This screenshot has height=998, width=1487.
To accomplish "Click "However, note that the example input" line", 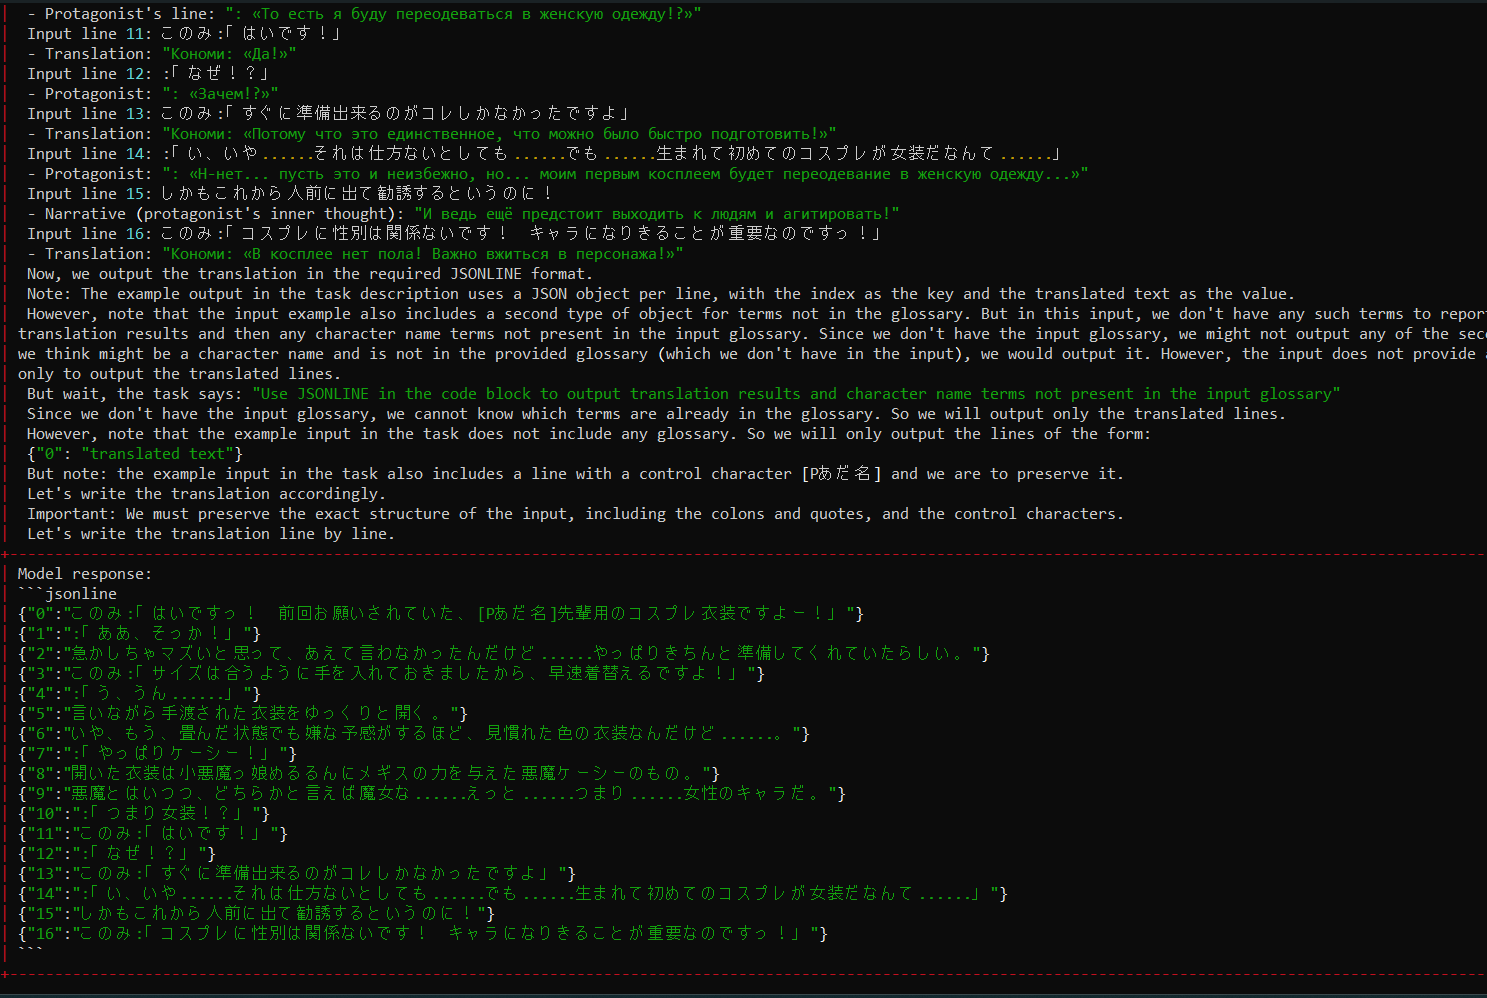I will (589, 434).
